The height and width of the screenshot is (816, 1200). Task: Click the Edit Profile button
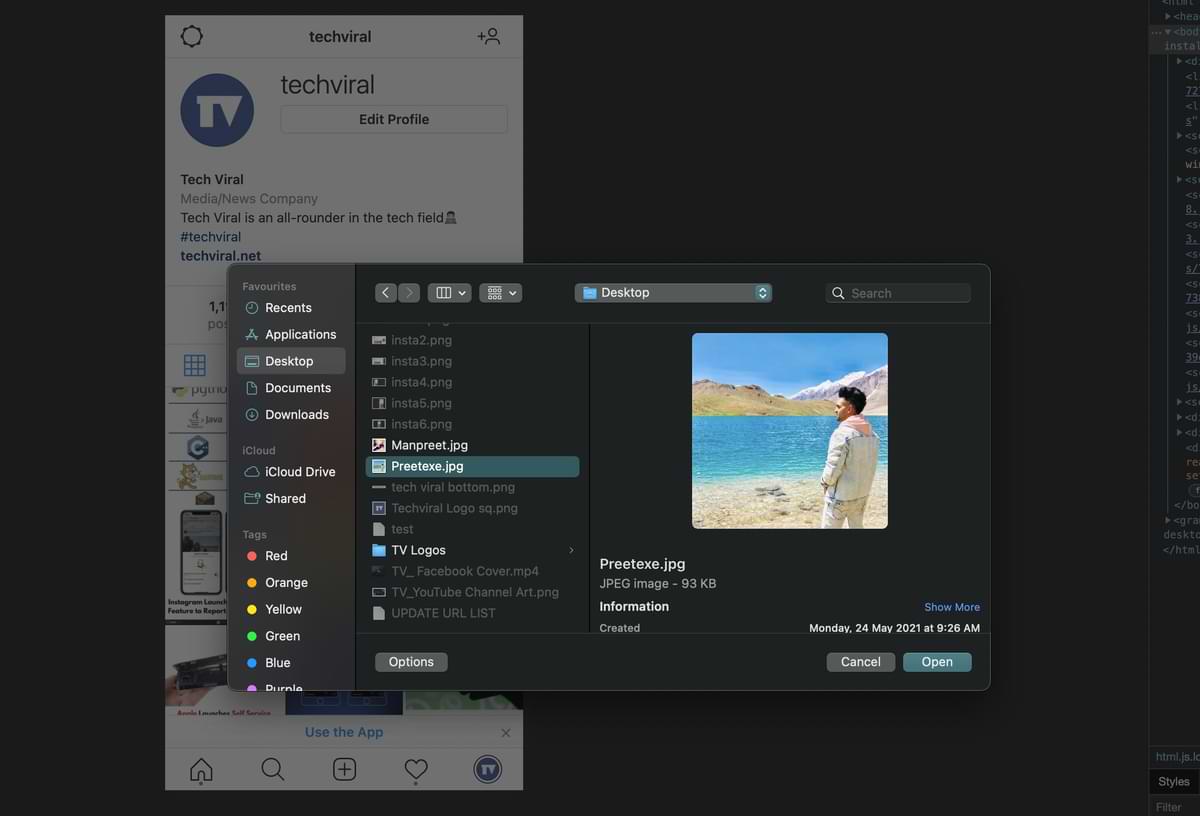394,119
